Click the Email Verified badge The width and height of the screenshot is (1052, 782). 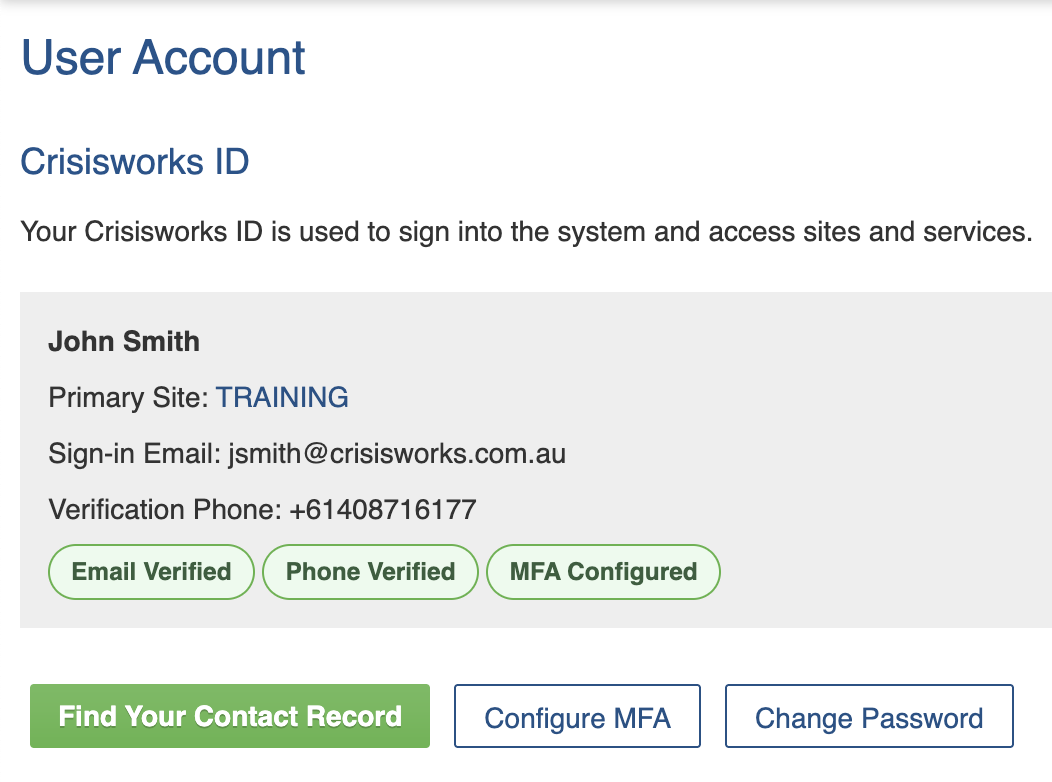pos(151,572)
